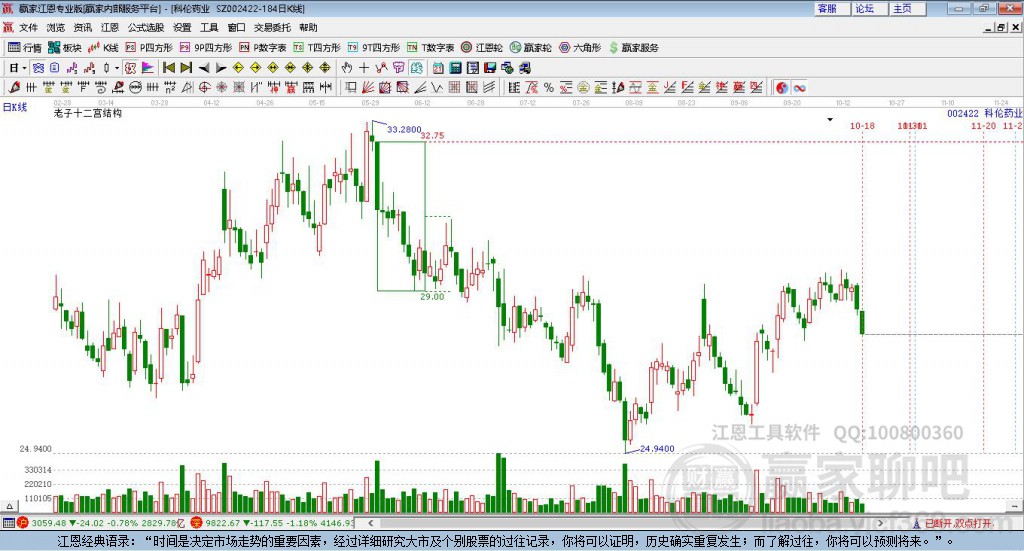Open the 浏览 menu

point(56,27)
